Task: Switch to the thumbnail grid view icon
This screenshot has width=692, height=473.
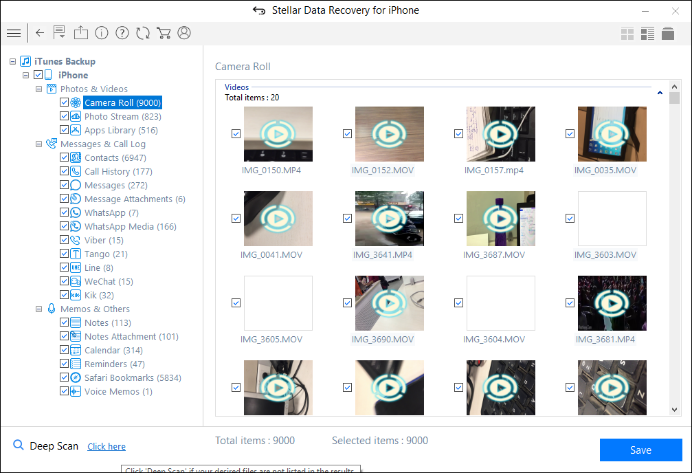Action: coord(627,34)
